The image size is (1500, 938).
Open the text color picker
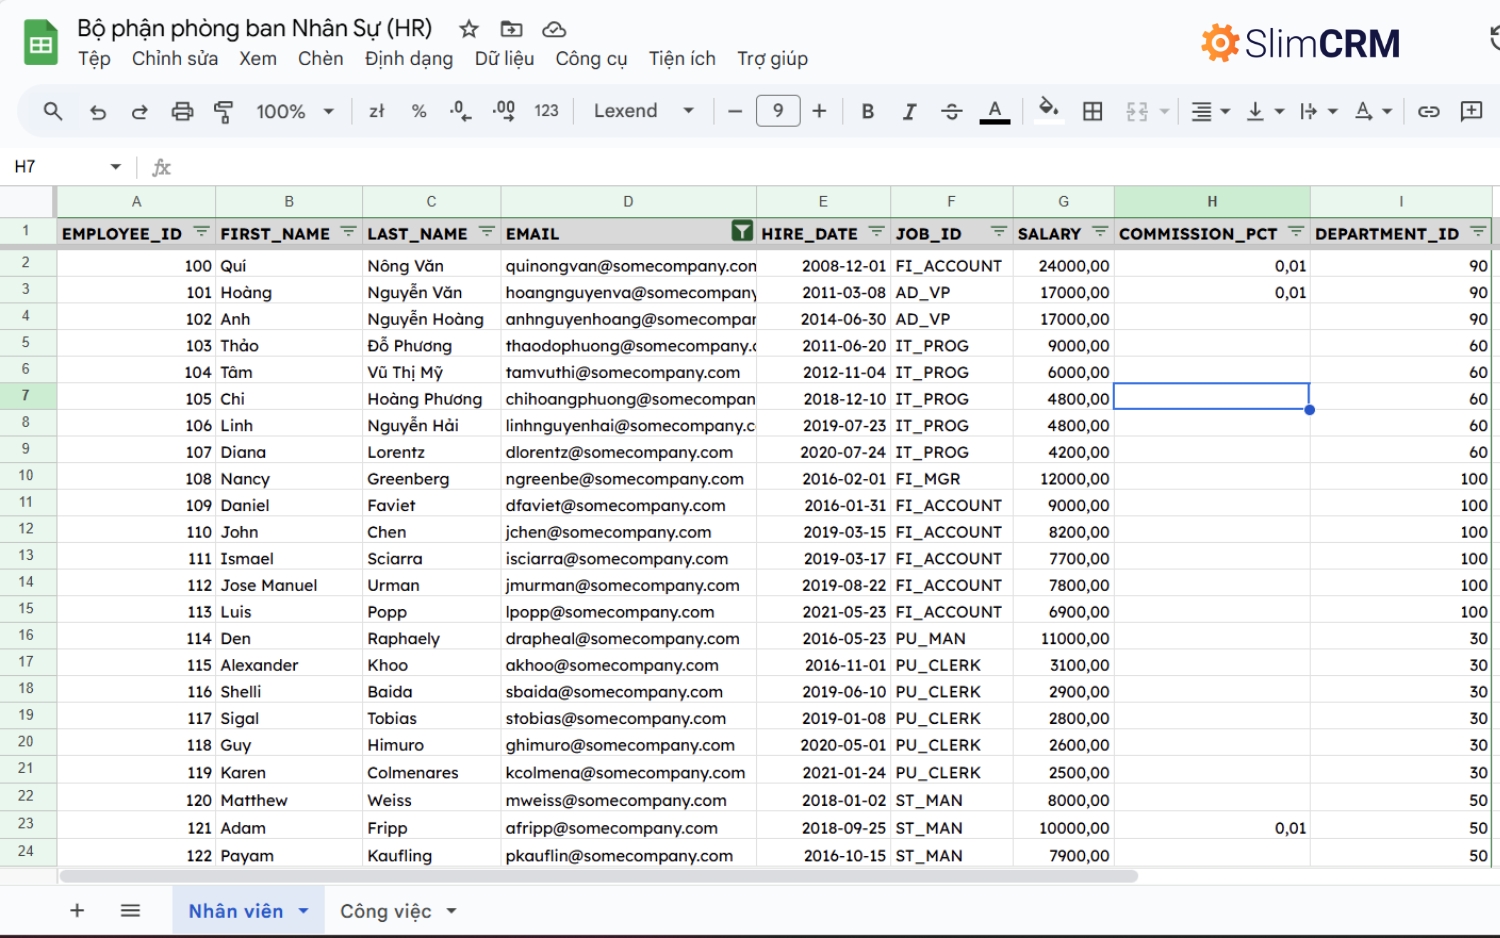click(994, 111)
